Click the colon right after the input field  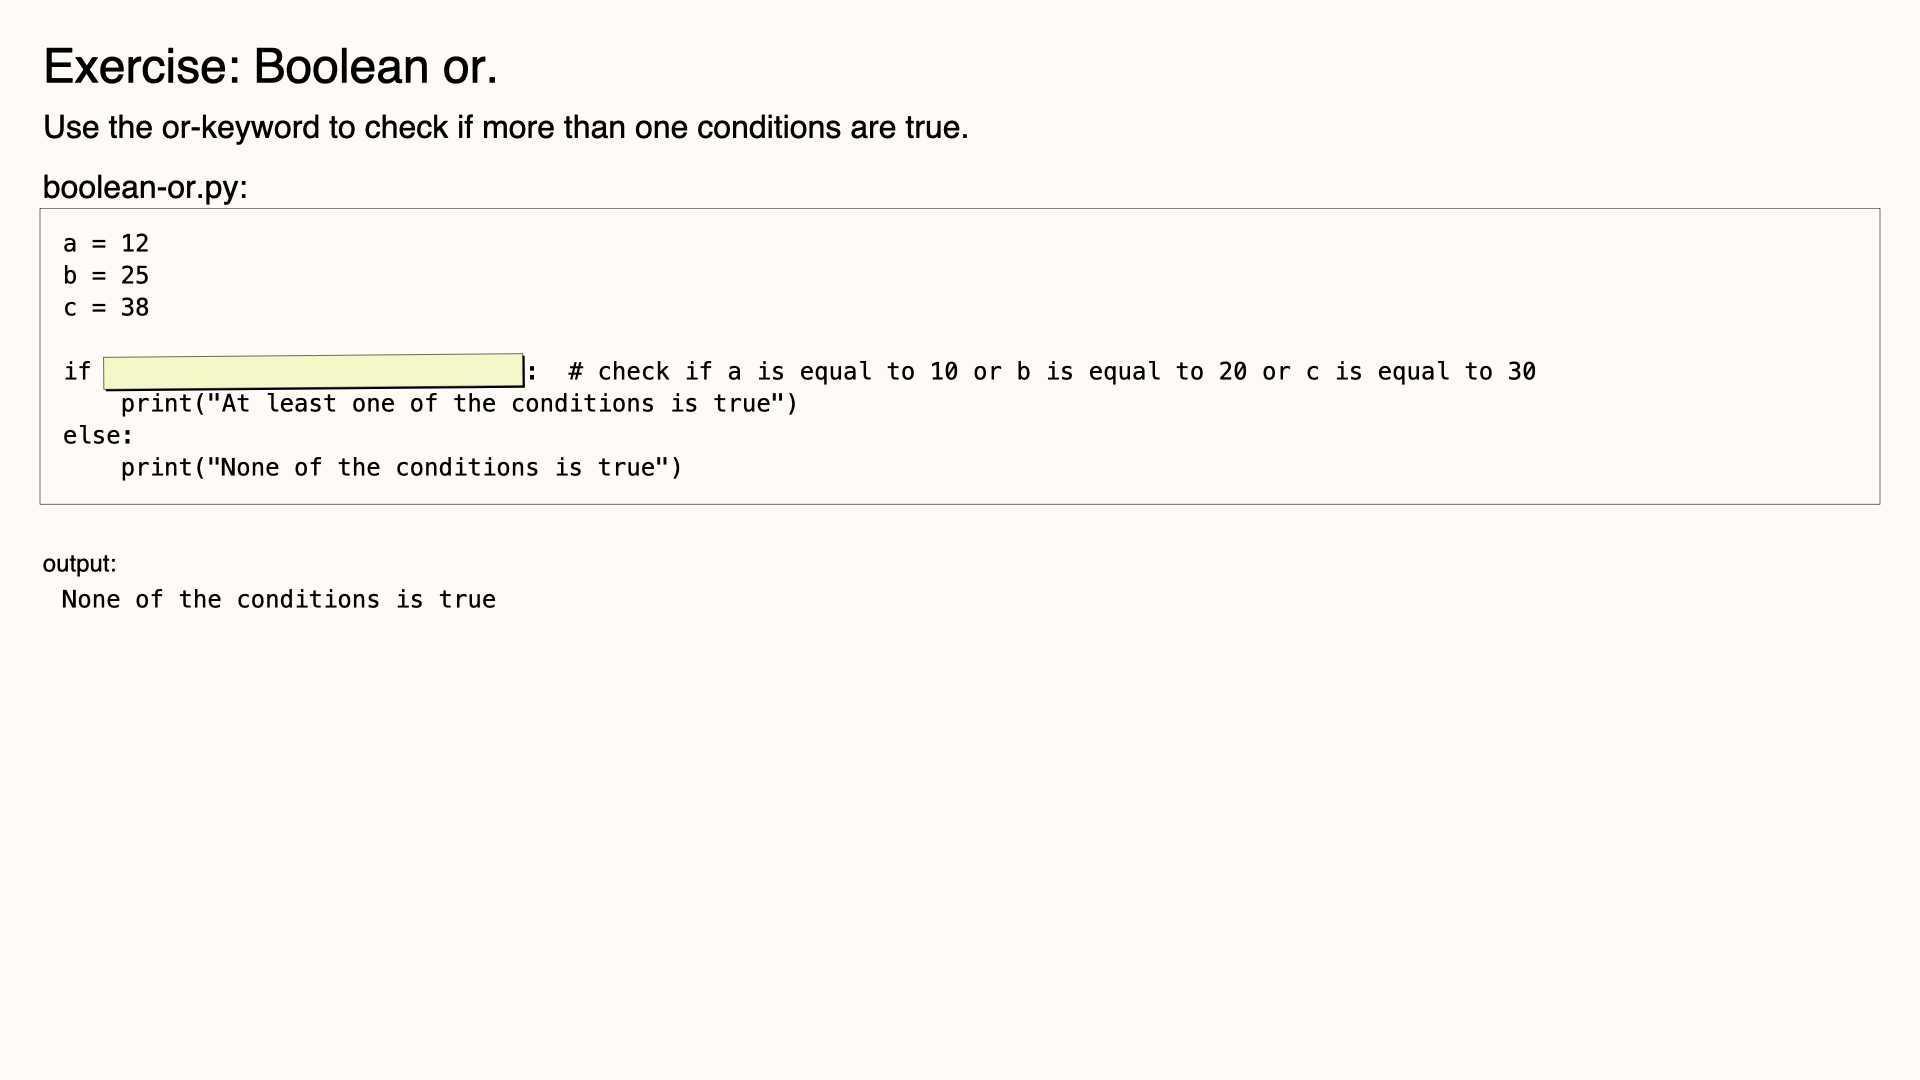(x=532, y=372)
